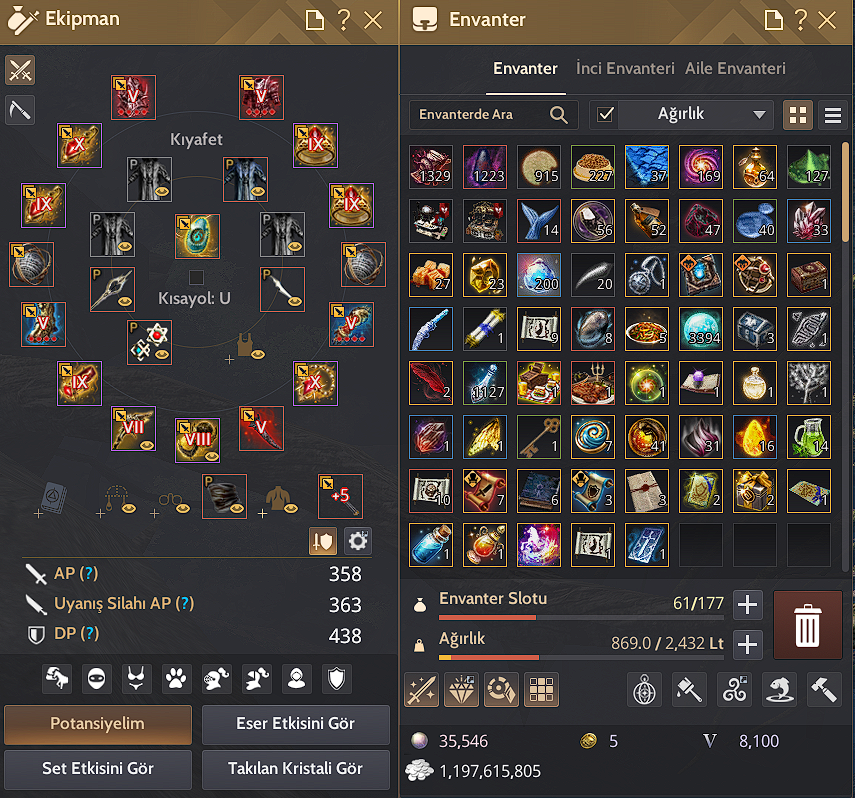Select the crossed swords combat gear icon

(20, 70)
